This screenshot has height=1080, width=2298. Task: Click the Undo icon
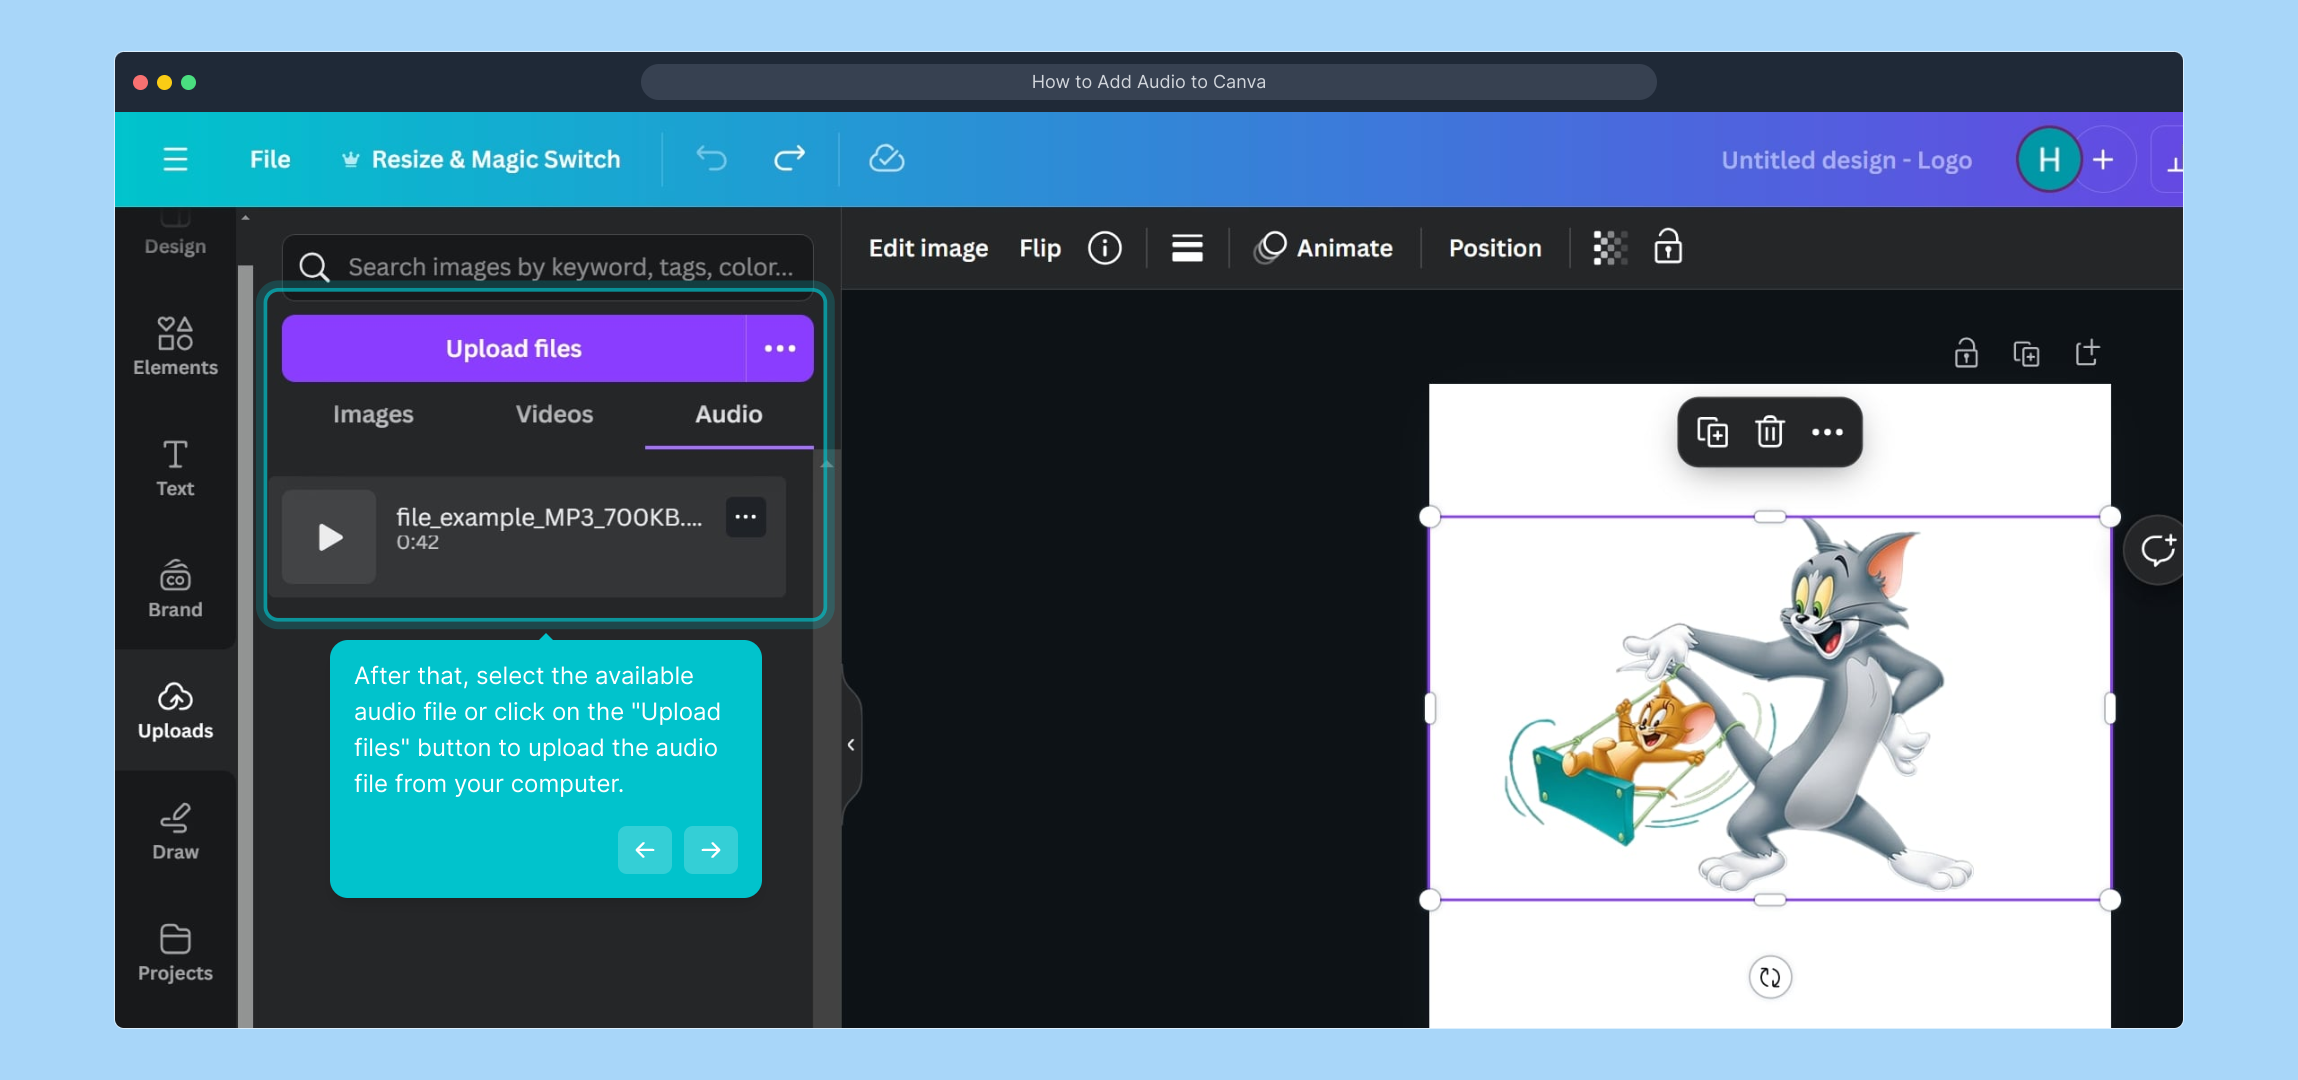point(710,158)
